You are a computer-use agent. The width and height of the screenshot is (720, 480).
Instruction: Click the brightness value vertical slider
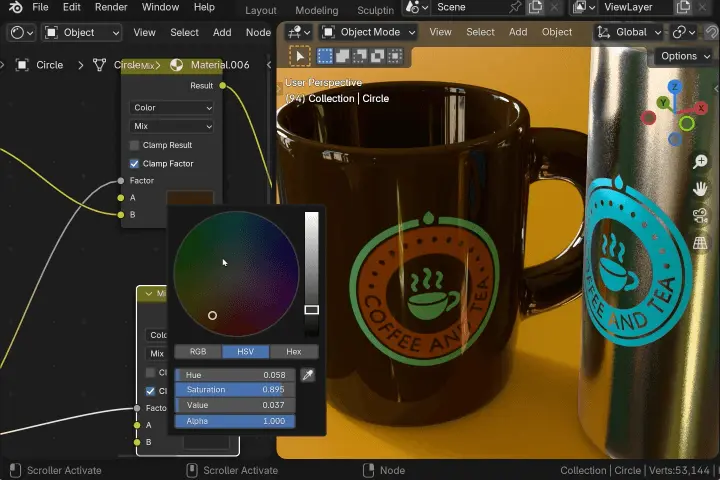(311, 274)
